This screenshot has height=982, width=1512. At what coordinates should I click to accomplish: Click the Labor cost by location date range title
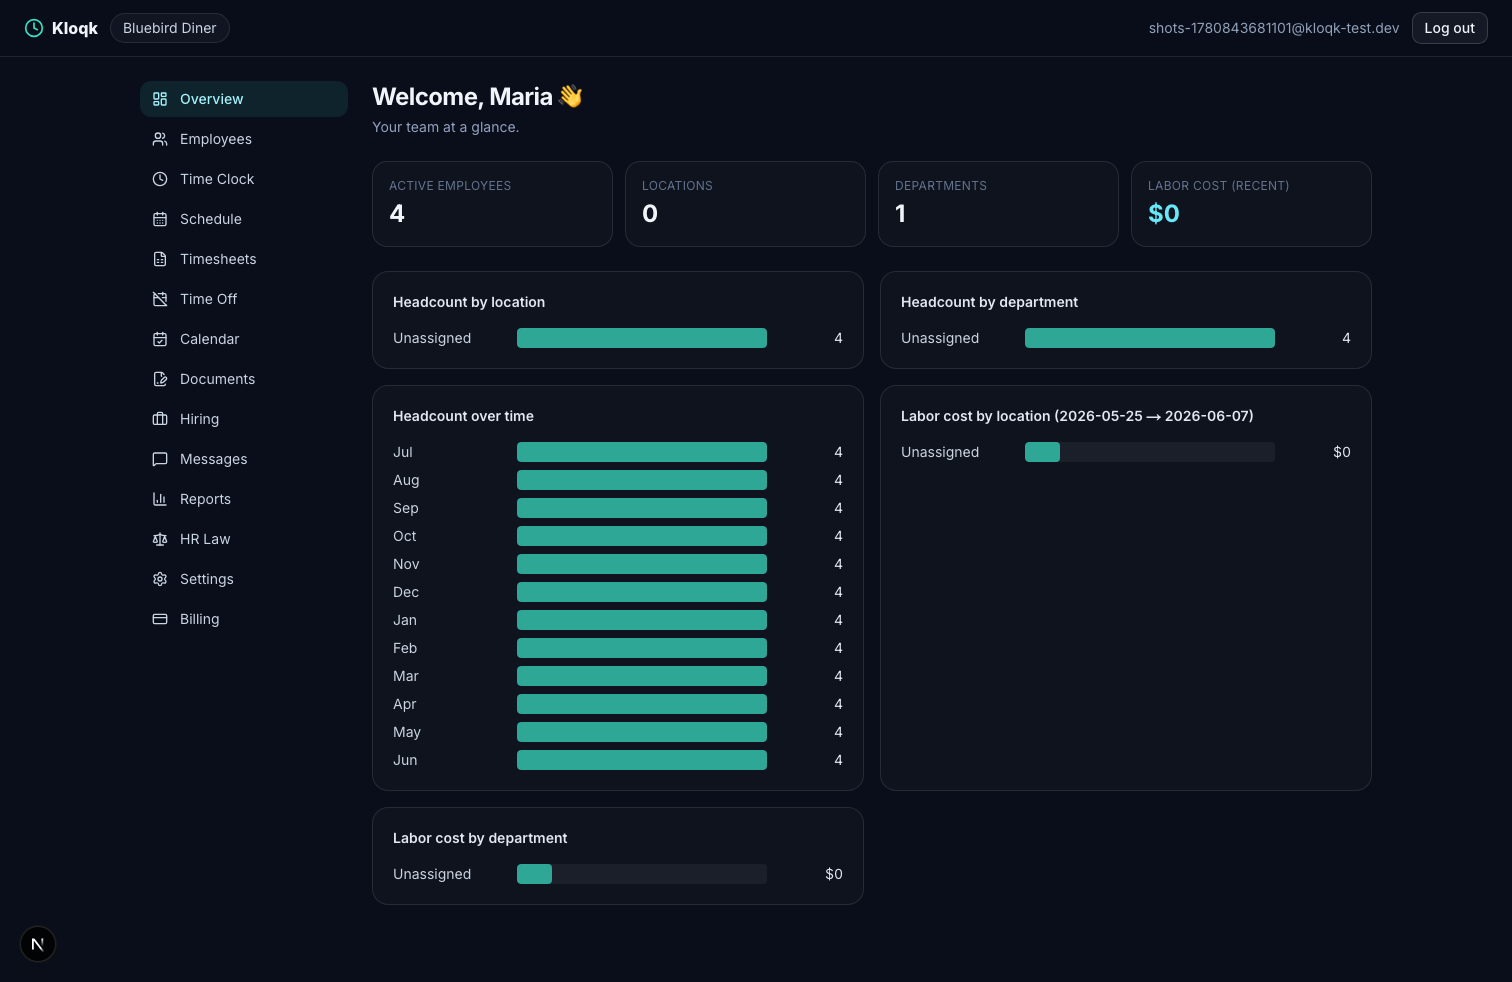pyautogui.click(x=1077, y=416)
